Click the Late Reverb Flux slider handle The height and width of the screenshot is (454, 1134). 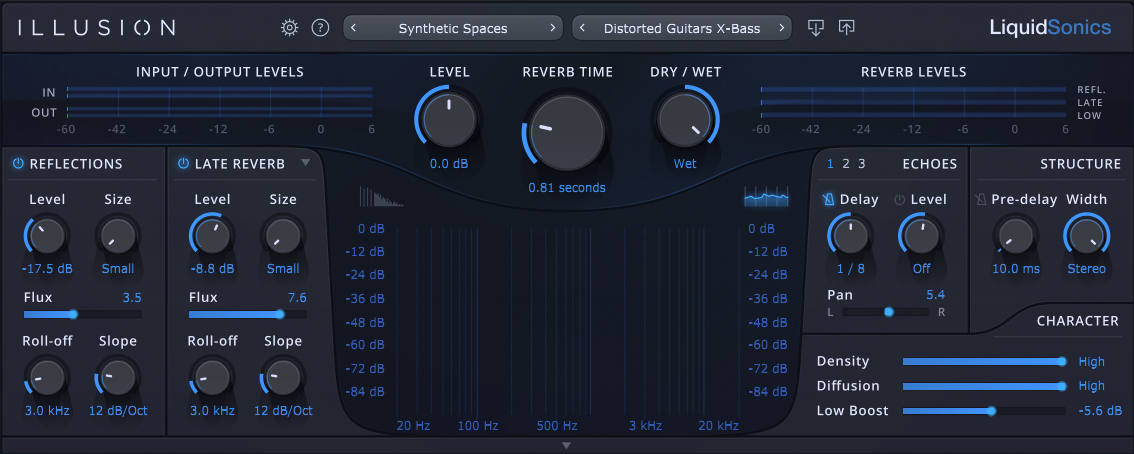pos(279,314)
